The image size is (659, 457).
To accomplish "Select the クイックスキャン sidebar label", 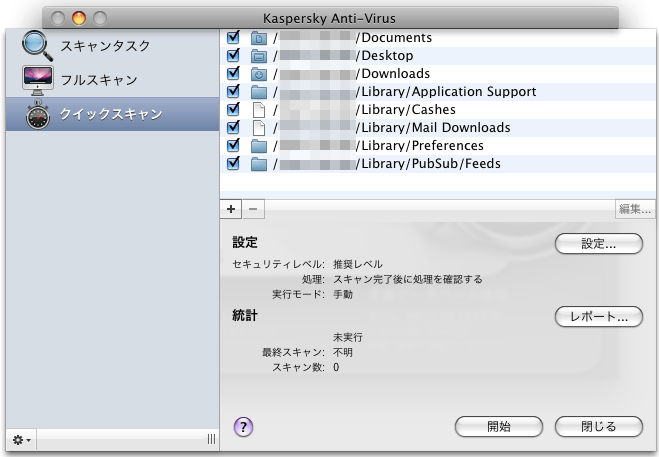I will pos(111,114).
